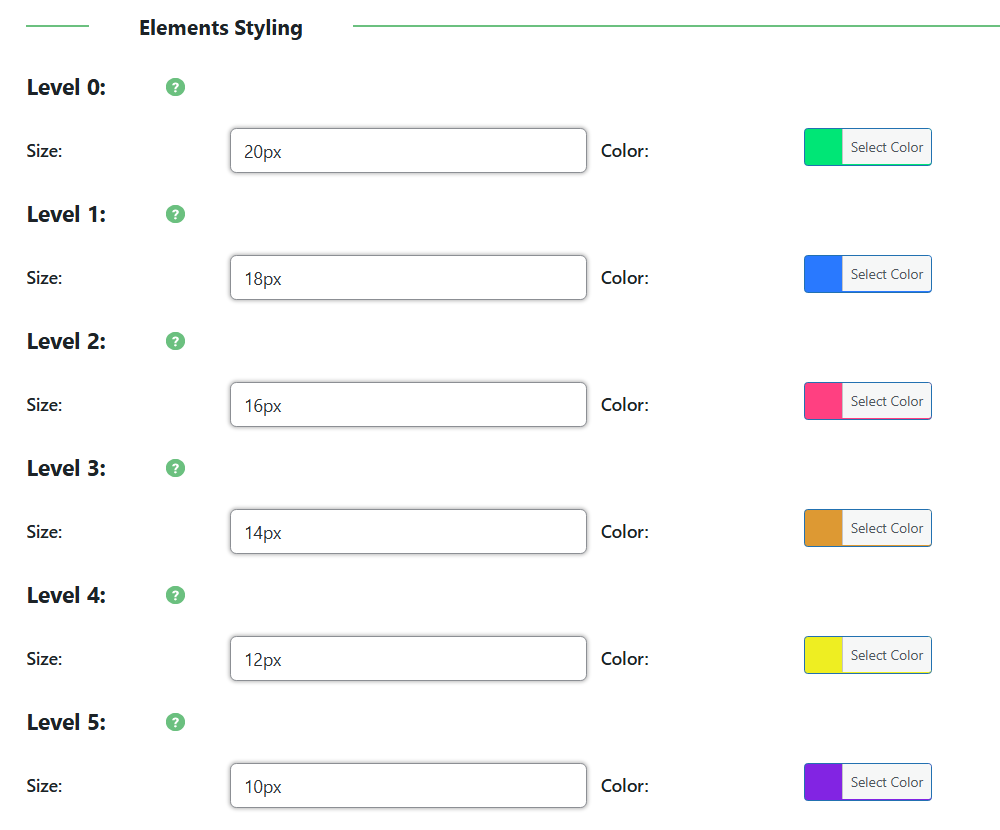Click the Size: label under Level 0
This screenshot has height=830, width=1000.
pos(44,151)
